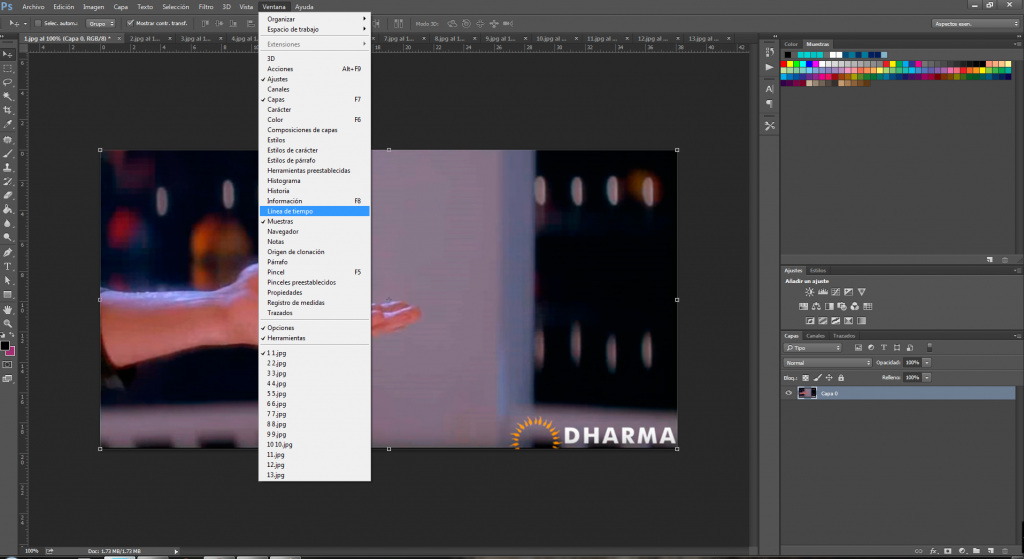This screenshot has height=559, width=1024.
Task: Click the 100% zoom field in status bar
Action: [x=31, y=551]
